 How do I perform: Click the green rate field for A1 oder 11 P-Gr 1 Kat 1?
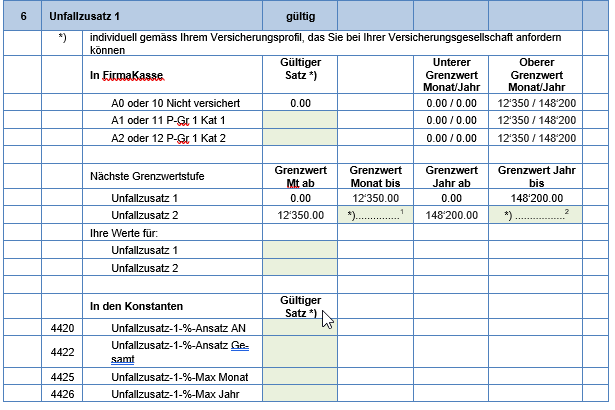[x=300, y=119]
